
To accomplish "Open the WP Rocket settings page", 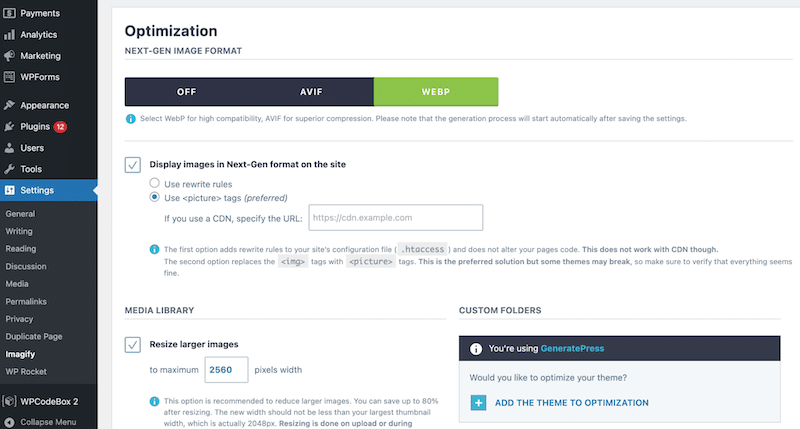I will [26, 371].
